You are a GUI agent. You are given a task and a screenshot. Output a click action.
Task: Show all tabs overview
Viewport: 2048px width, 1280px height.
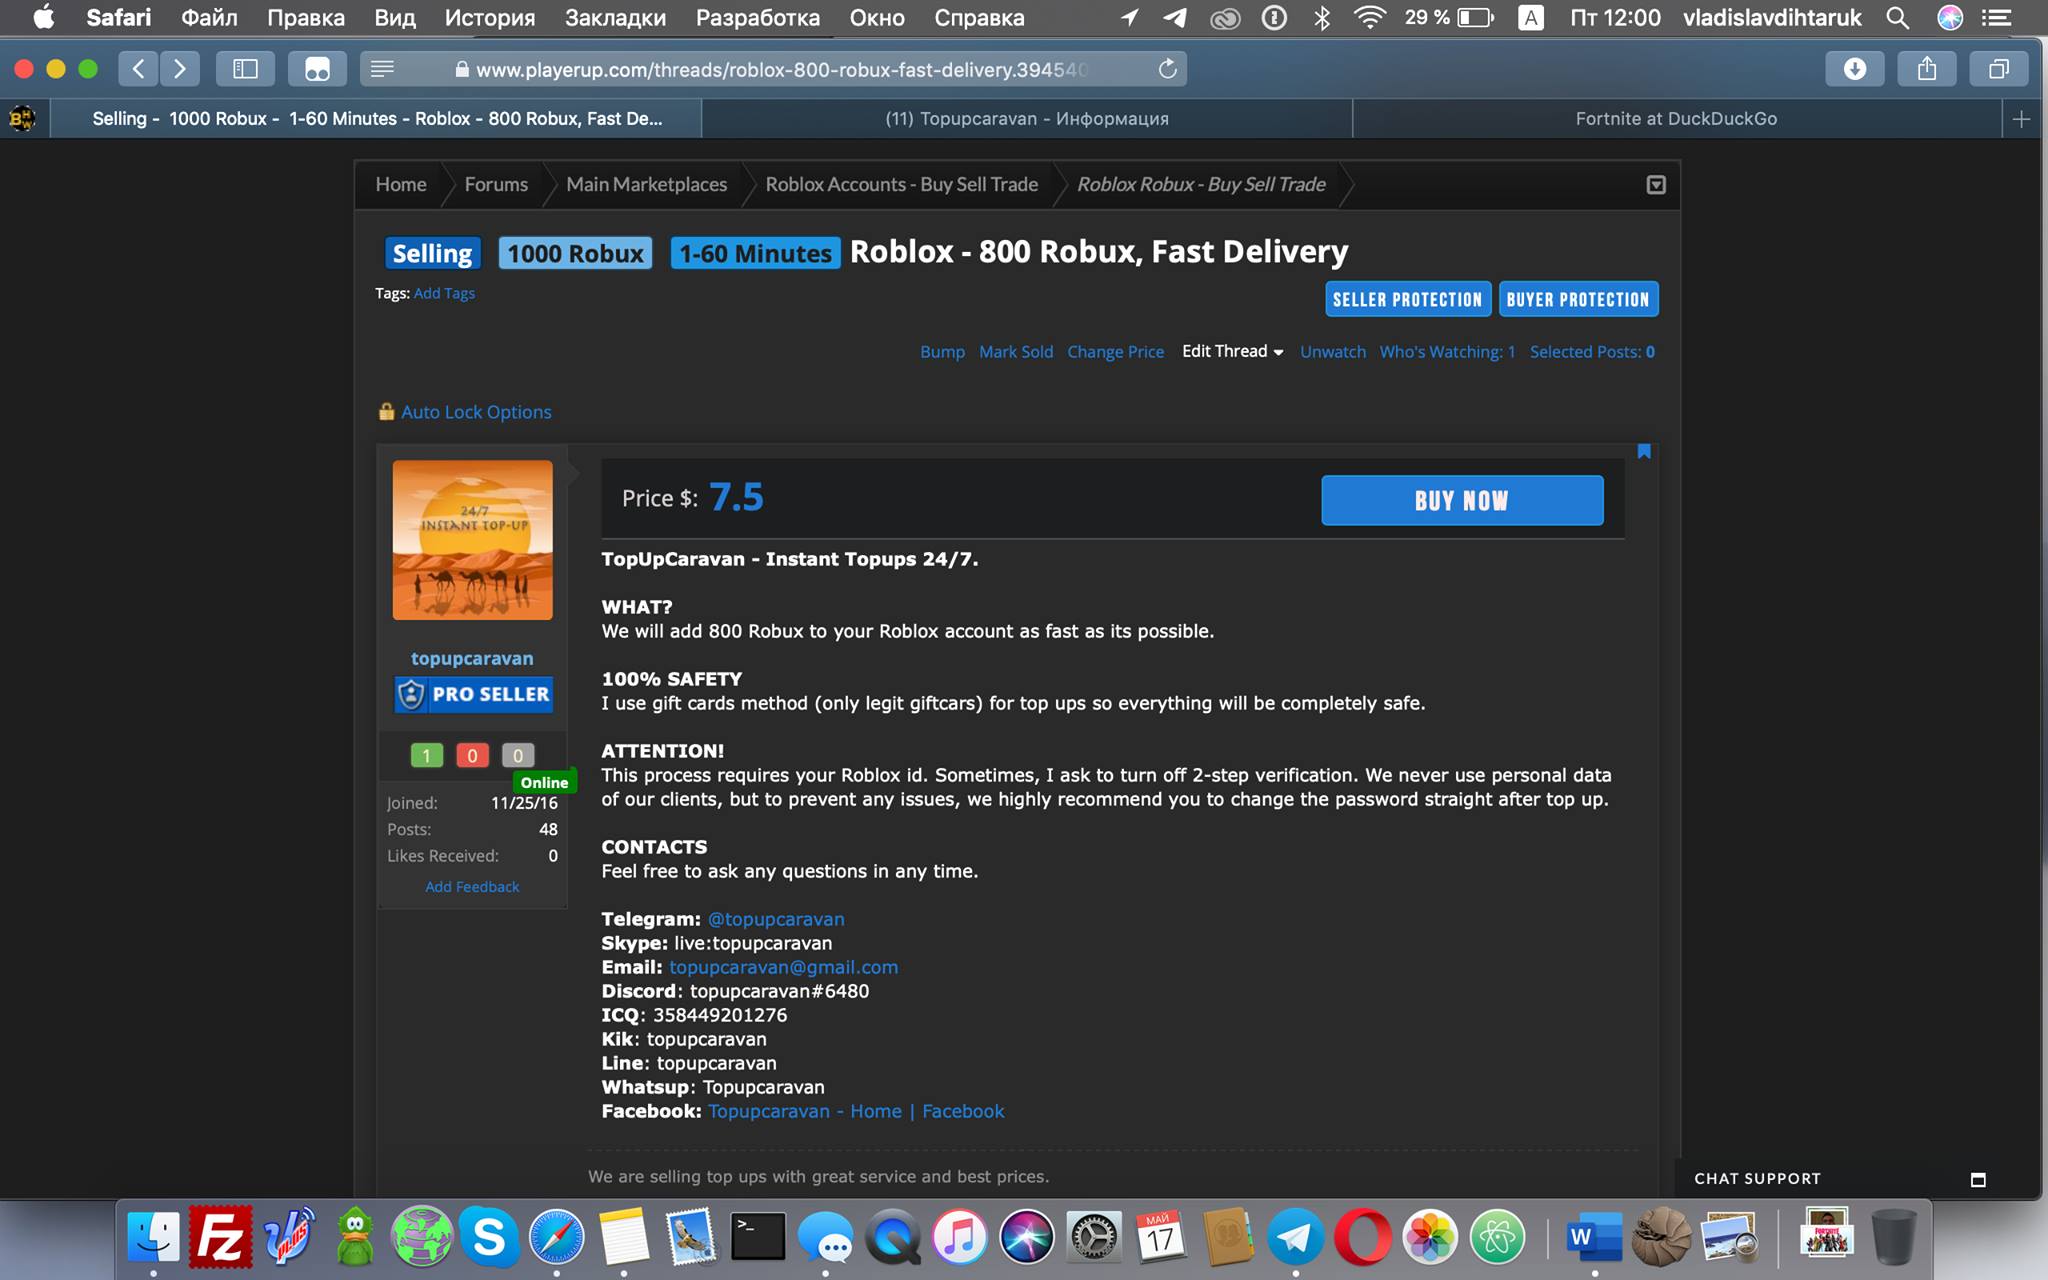coord(1998,69)
